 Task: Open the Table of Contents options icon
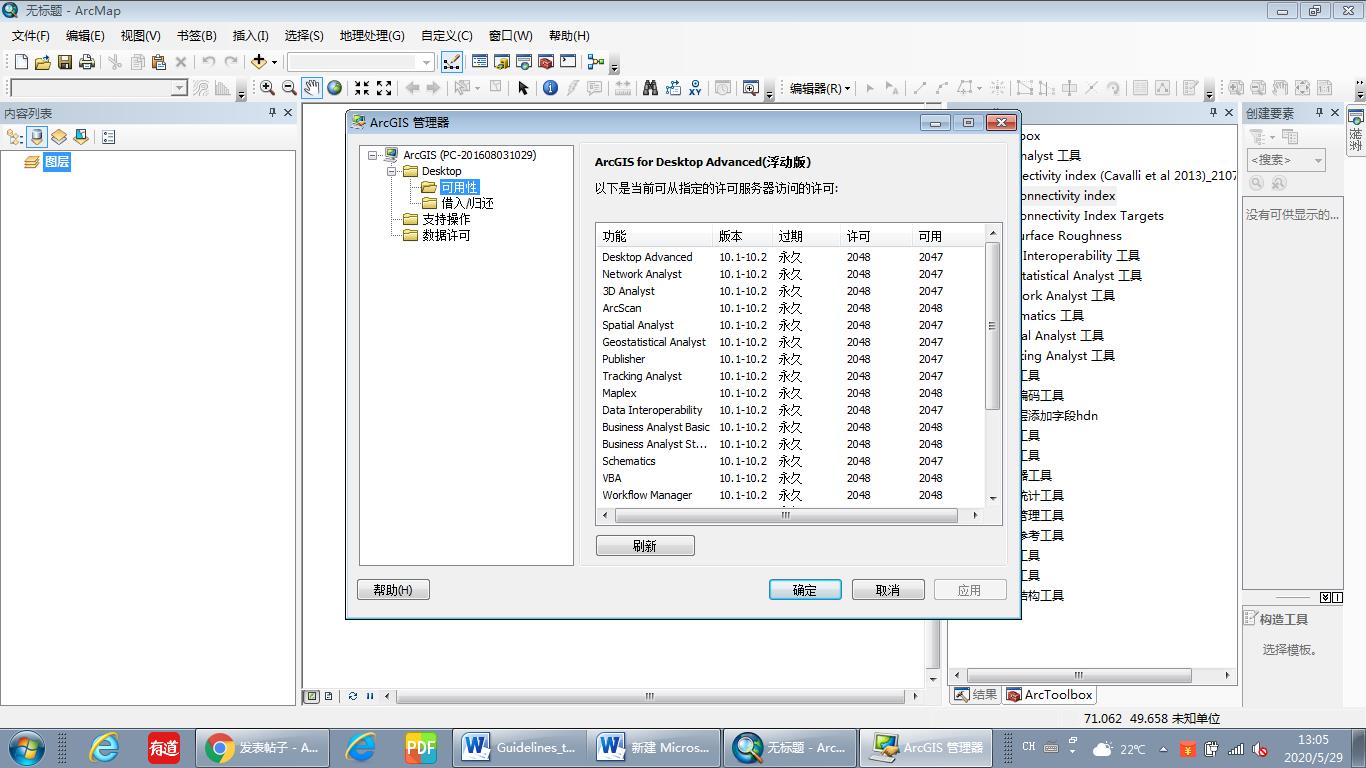click(109, 137)
